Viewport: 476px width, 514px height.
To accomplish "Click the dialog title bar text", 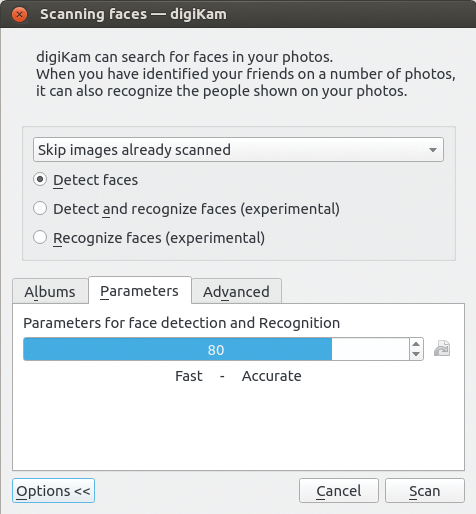I will [133, 14].
